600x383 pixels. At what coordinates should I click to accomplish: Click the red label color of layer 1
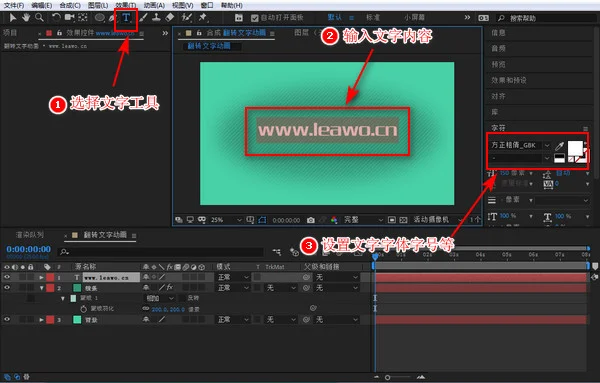tap(50, 277)
